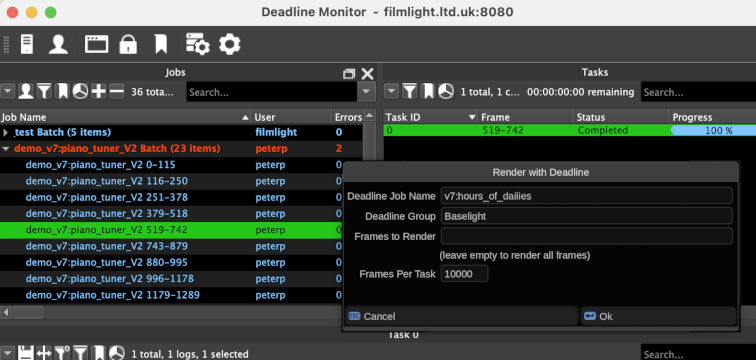
Task: Cancel the Render with Deadline dialog
Action: point(461,316)
